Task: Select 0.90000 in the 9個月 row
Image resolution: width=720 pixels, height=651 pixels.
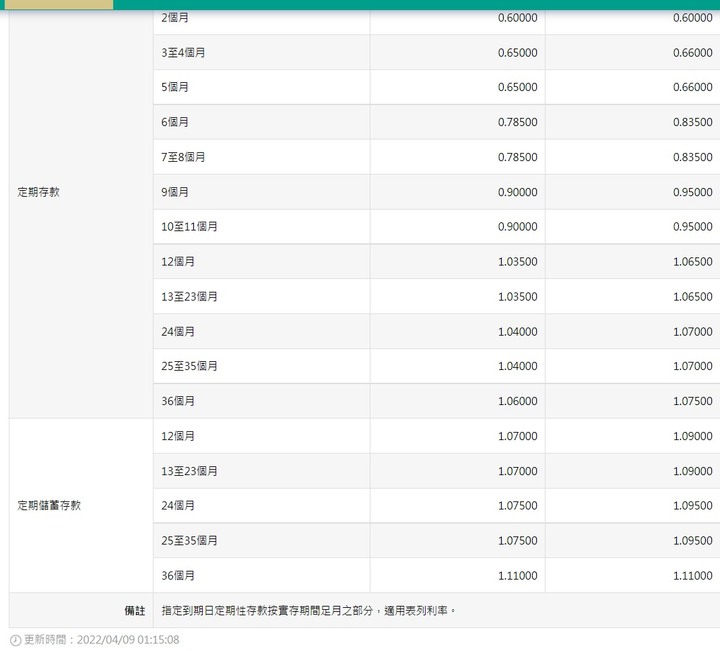Action: [518, 192]
